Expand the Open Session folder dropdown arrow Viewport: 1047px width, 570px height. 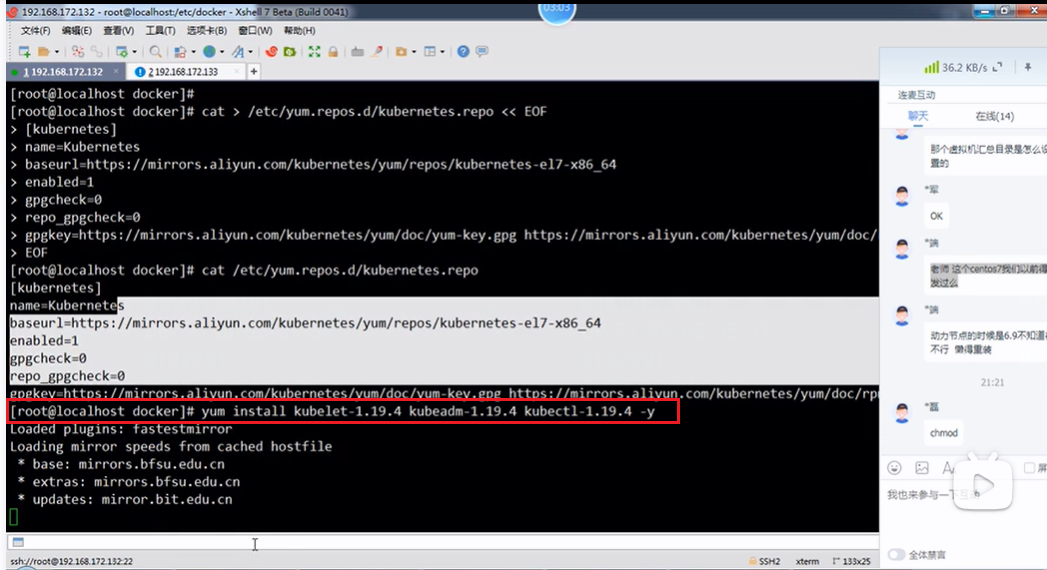click(57, 52)
